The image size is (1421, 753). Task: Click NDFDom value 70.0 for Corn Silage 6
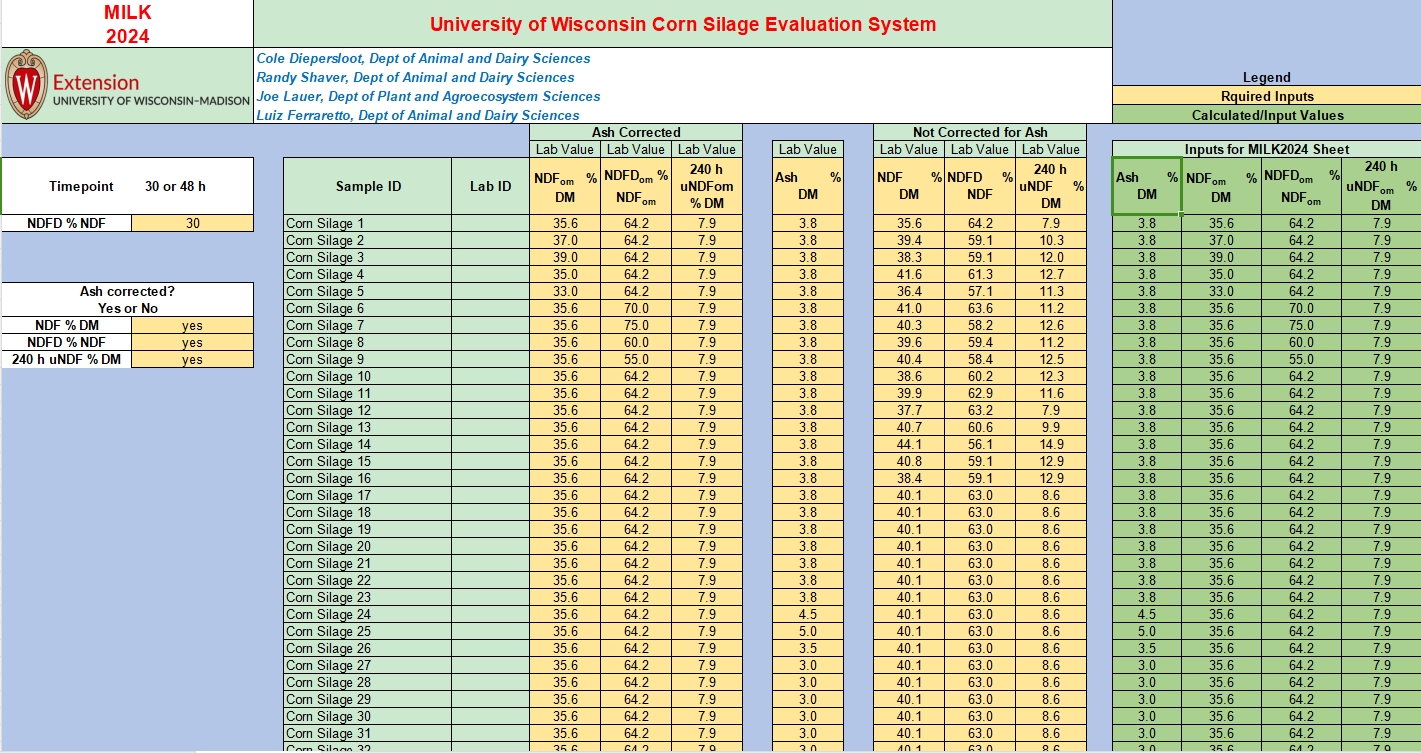pyautogui.click(x=636, y=308)
